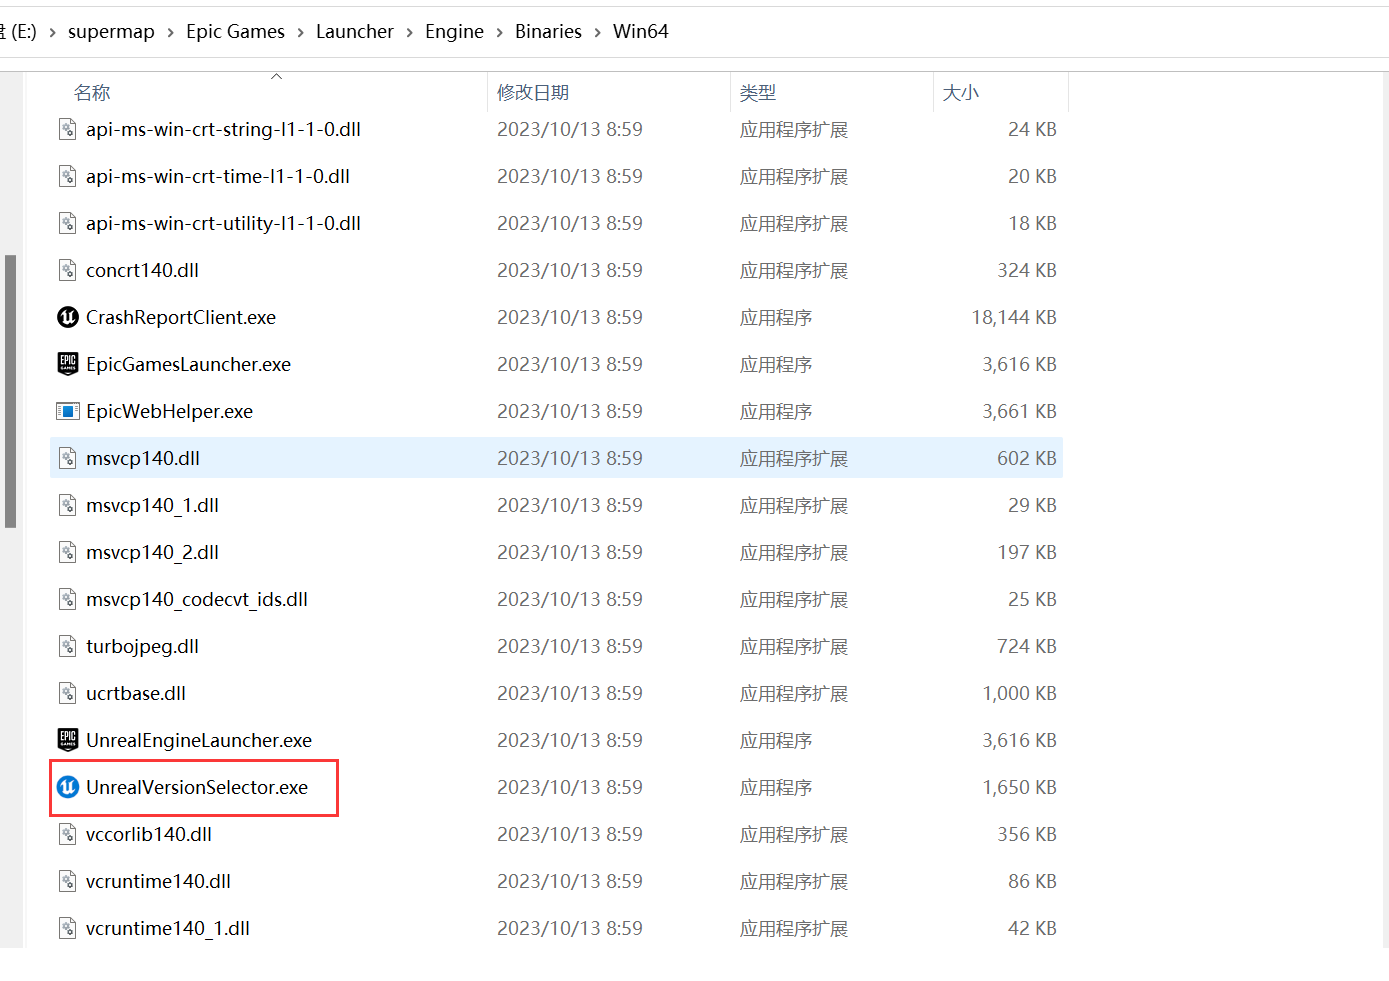Click the CrashReportClient.exe Unreal icon
This screenshot has width=1389, height=981.
tap(68, 317)
